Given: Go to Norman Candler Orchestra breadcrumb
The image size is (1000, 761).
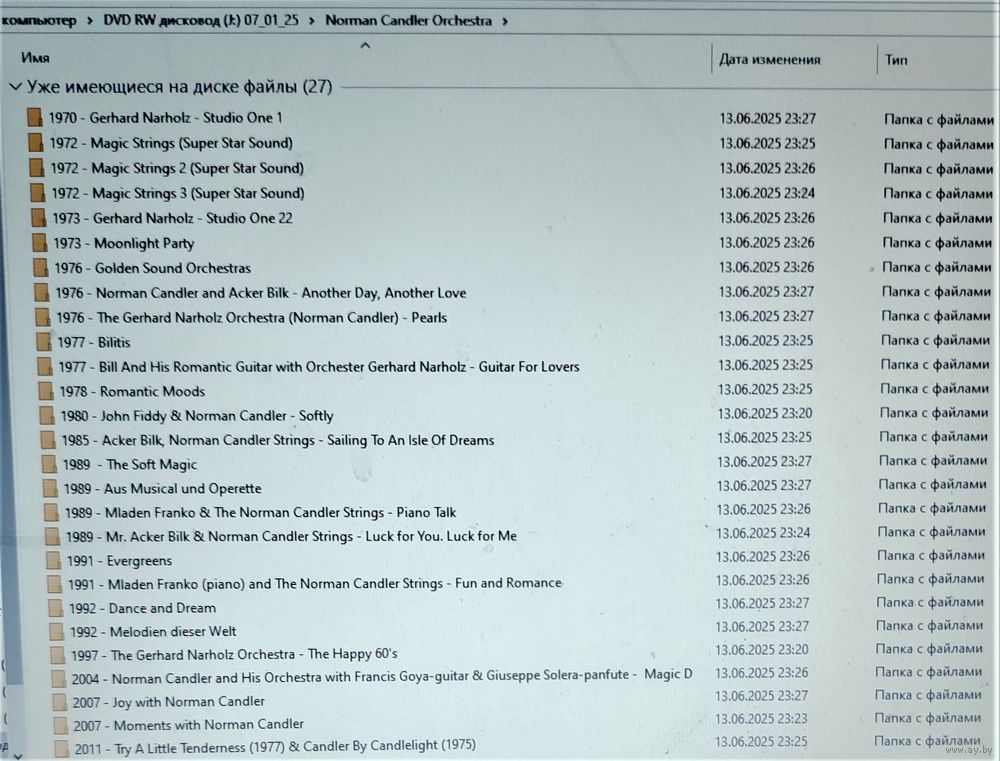Looking at the screenshot, I should 409,20.
